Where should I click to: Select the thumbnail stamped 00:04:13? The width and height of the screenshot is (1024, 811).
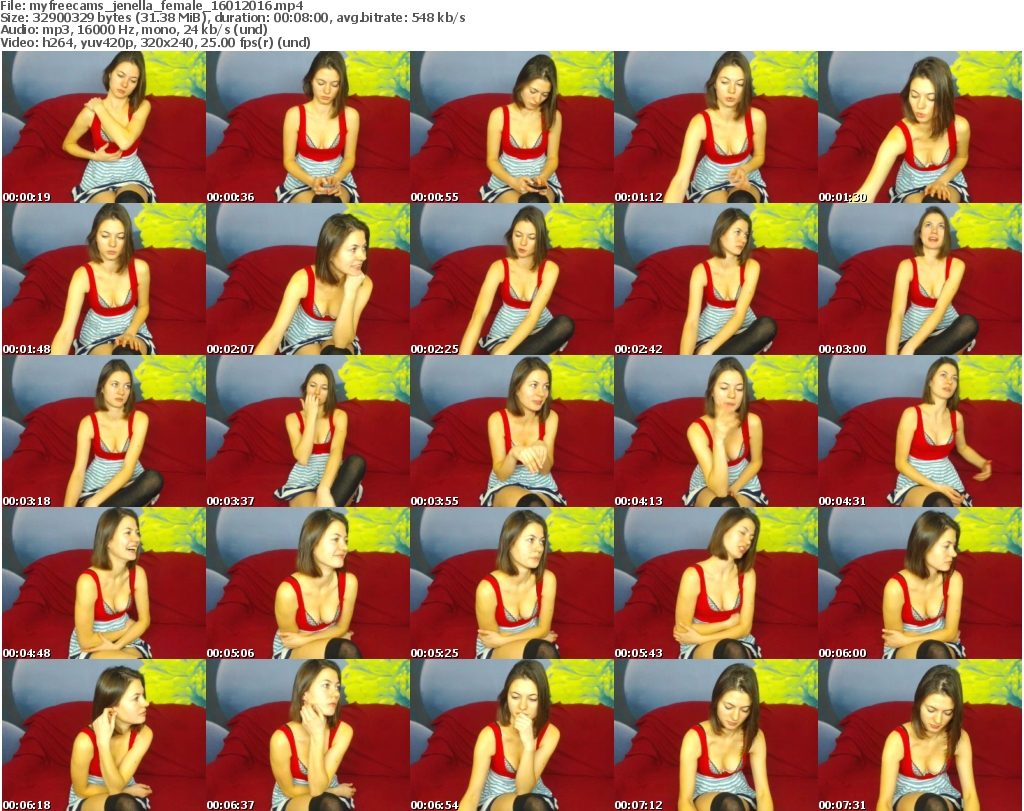click(x=716, y=432)
